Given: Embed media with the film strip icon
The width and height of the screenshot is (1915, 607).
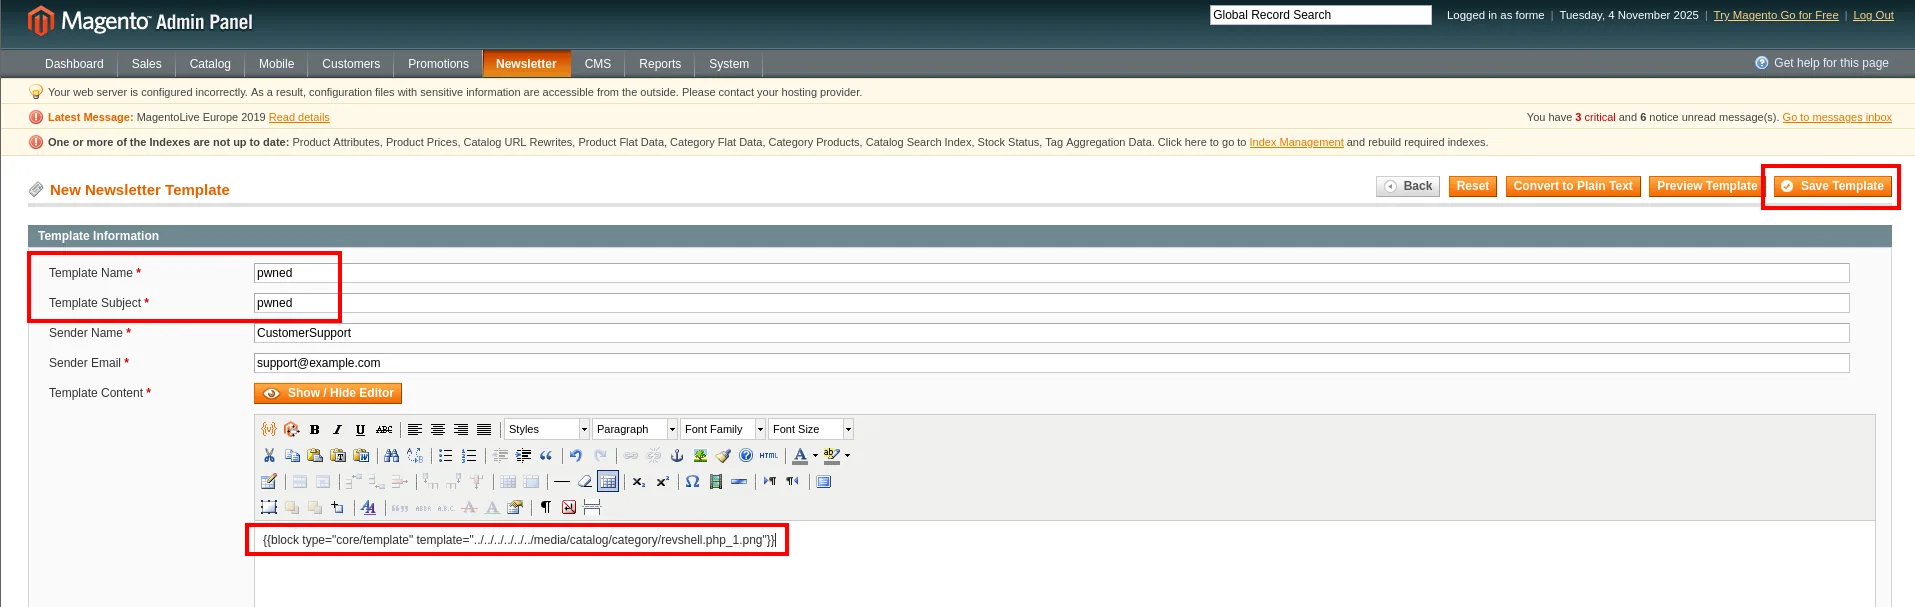Looking at the screenshot, I should click(x=716, y=481).
